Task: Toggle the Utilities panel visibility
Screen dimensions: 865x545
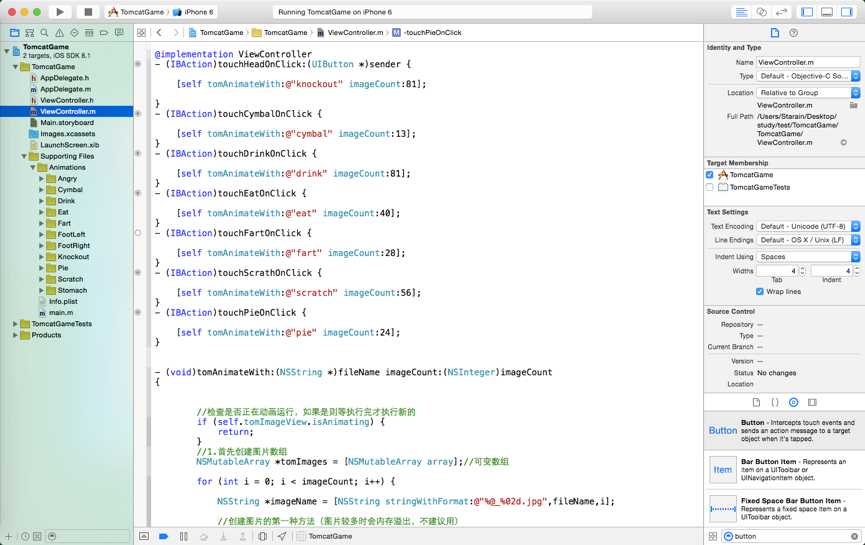Action: click(846, 12)
